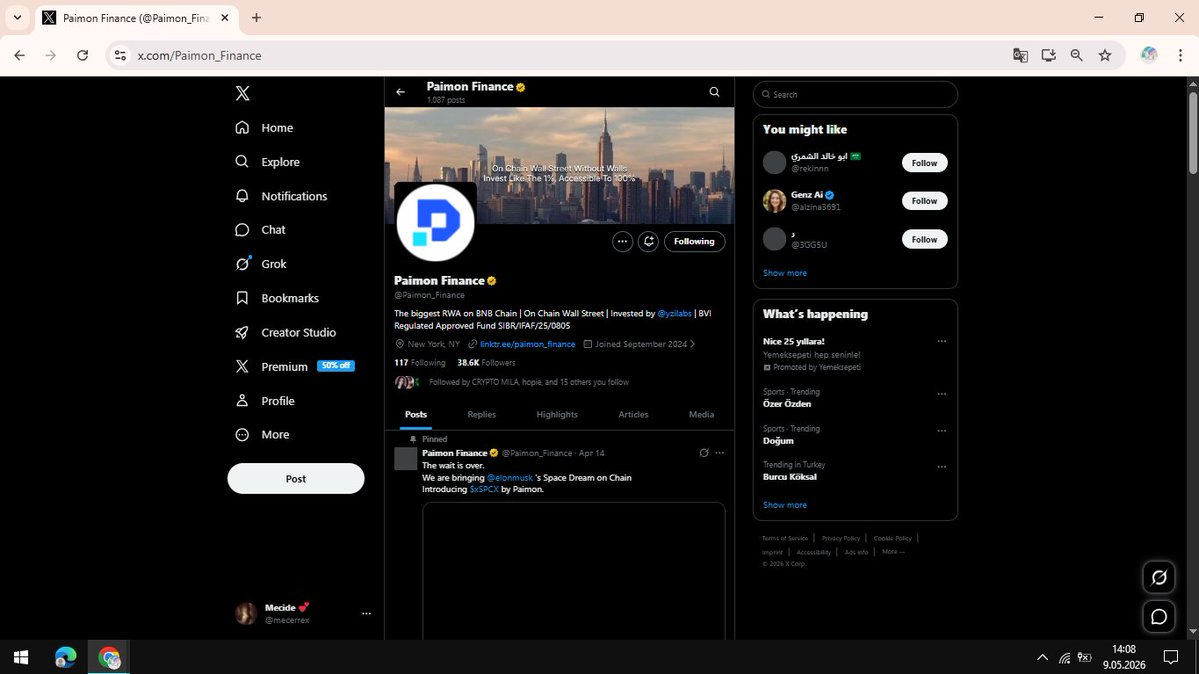Search Paimon Finance's posts with the magnifier icon
This screenshot has width=1199, height=674.
pyautogui.click(x=714, y=92)
